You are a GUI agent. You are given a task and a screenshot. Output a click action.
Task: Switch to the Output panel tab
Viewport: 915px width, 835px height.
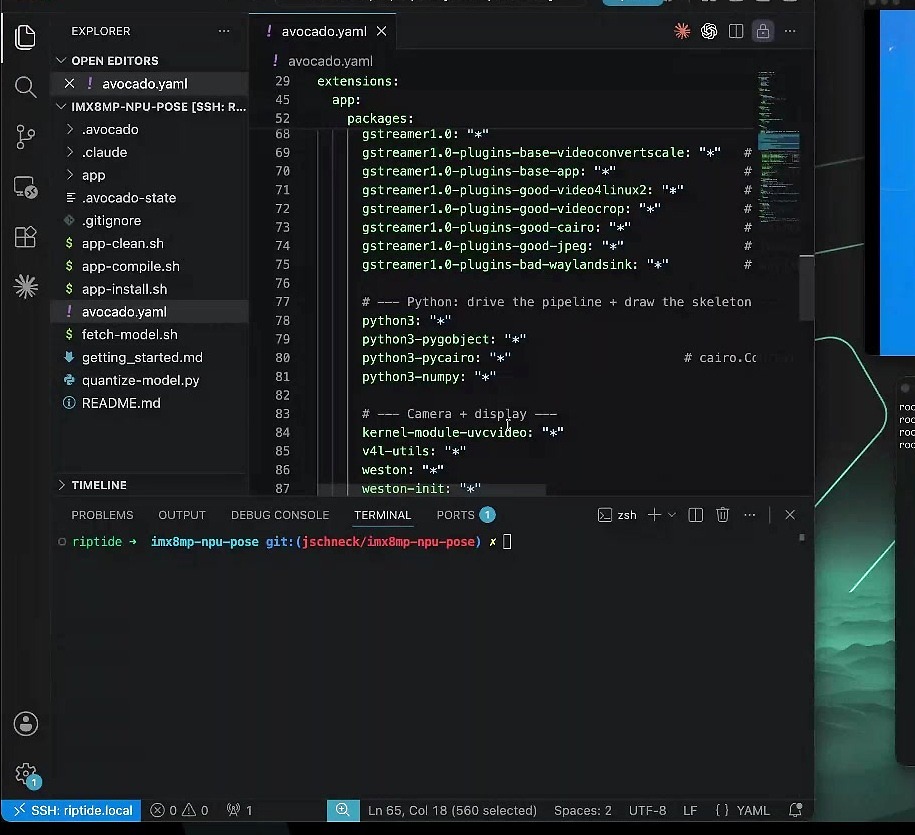182,515
